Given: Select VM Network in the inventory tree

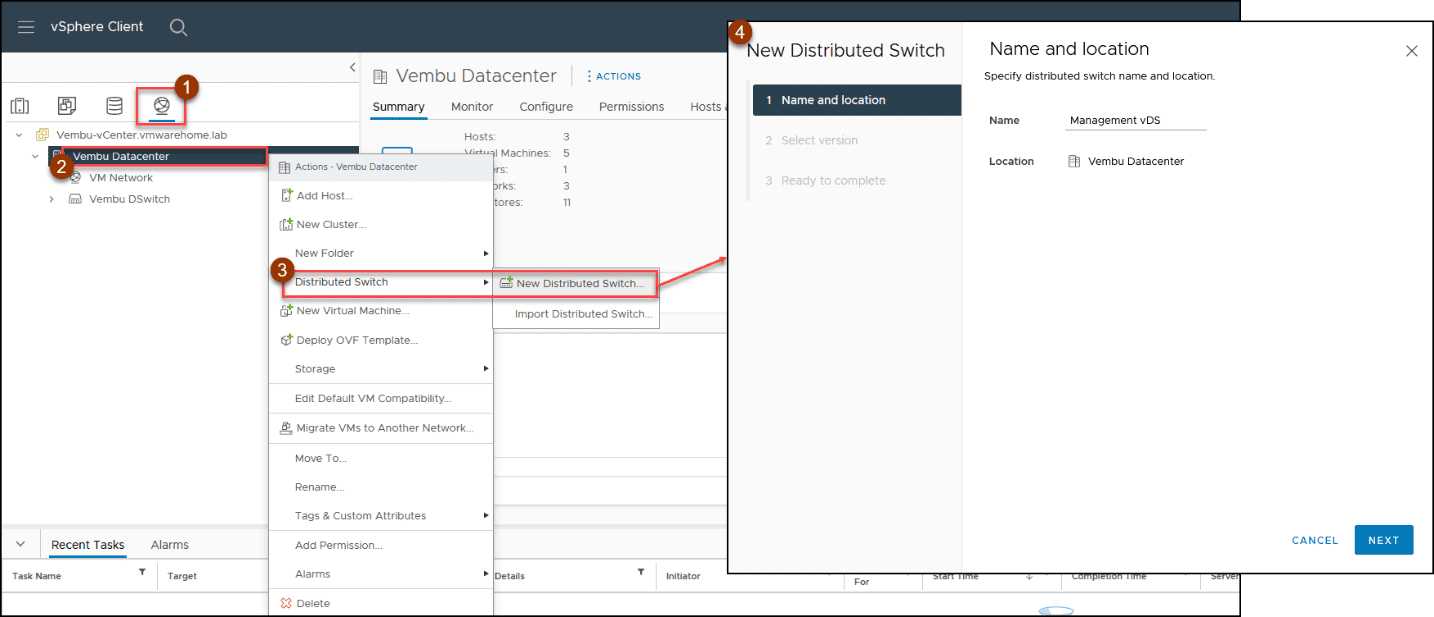Looking at the screenshot, I should click(121, 177).
